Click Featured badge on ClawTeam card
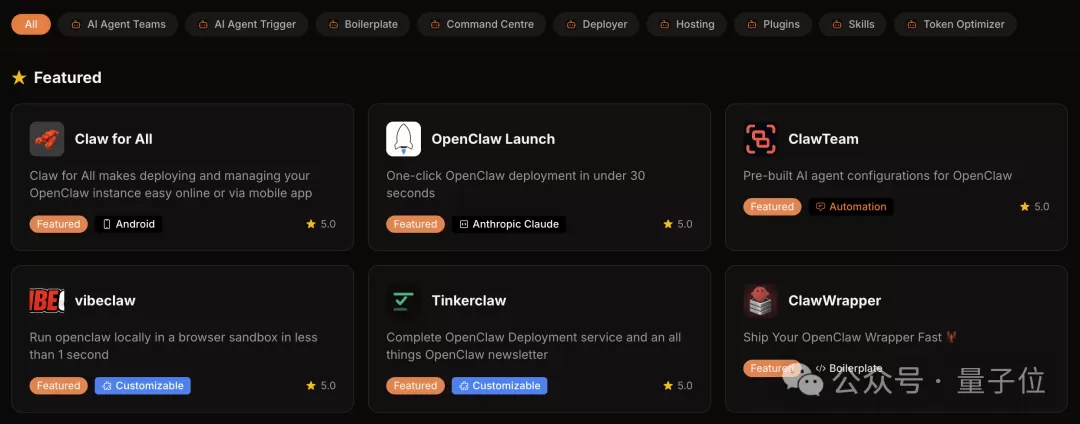 click(772, 206)
